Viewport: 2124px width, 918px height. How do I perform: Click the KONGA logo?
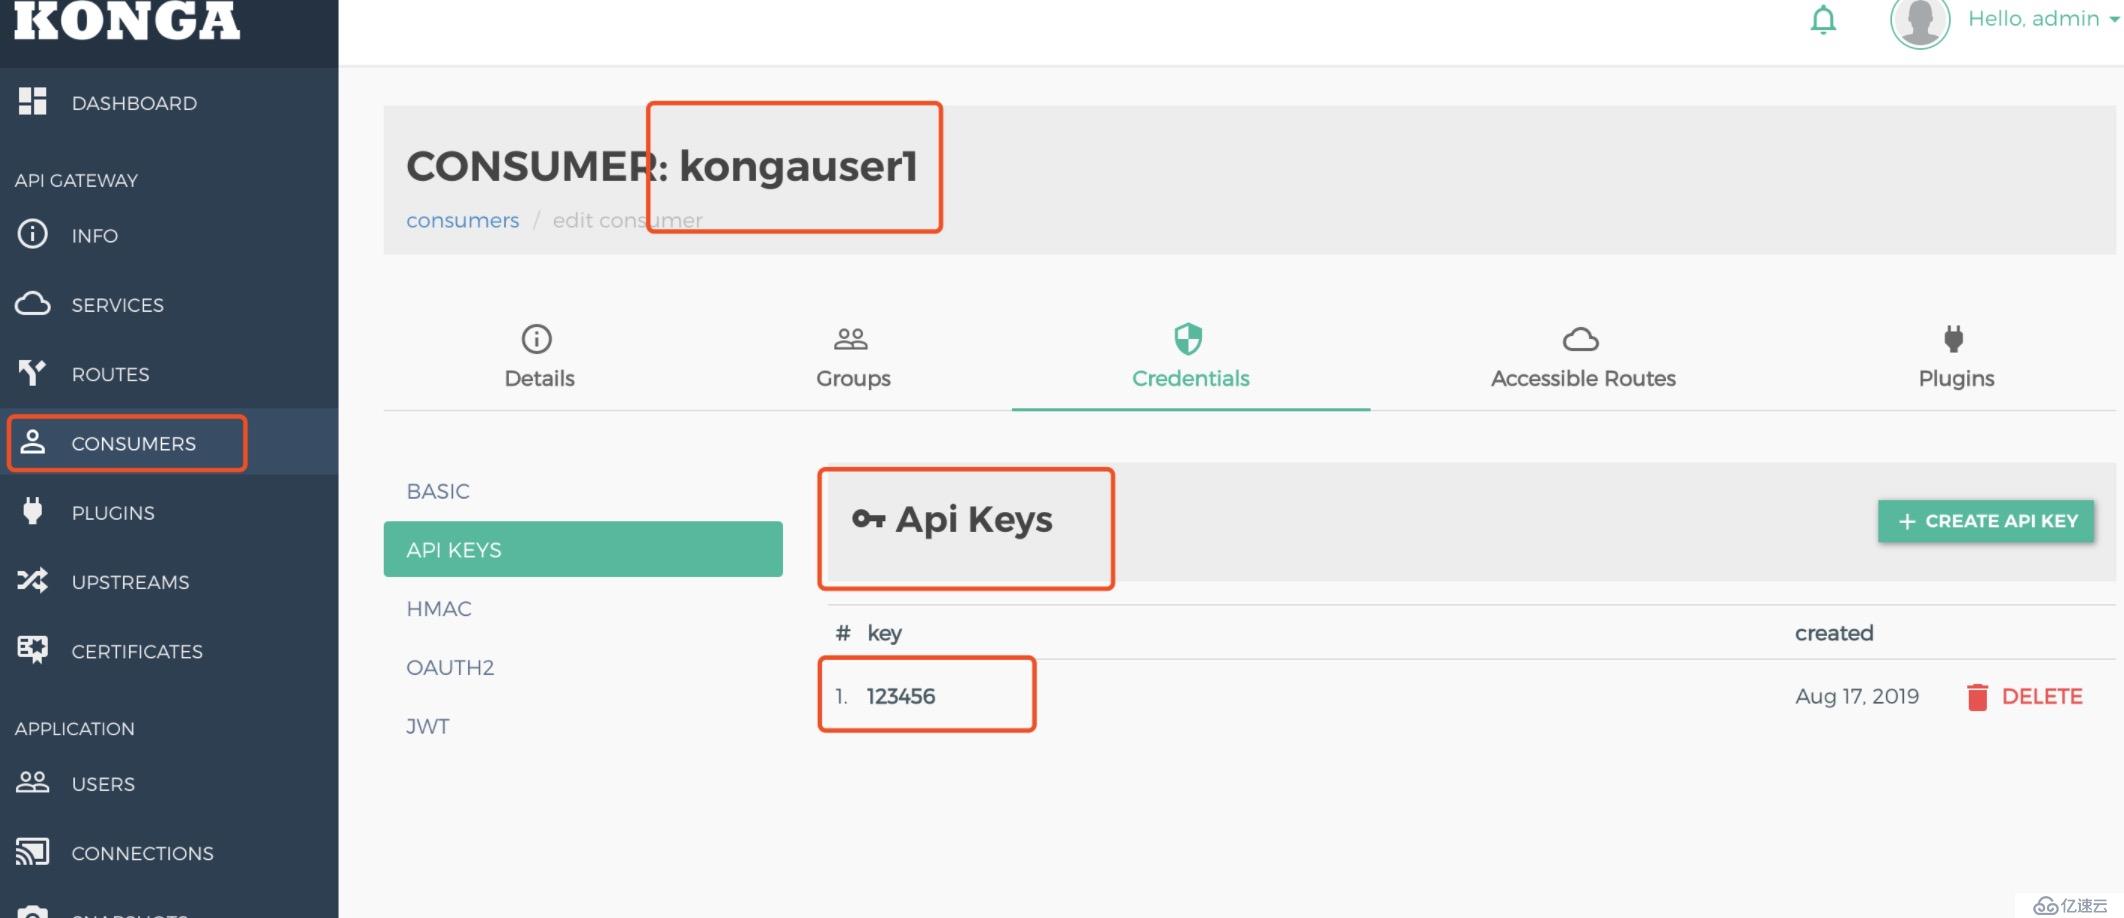(127, 21)
